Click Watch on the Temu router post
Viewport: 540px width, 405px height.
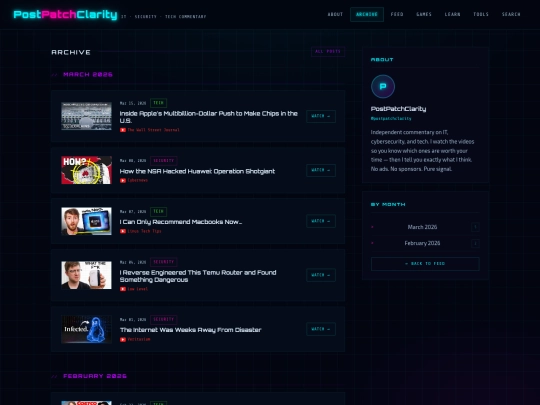[x=321, y=275]
